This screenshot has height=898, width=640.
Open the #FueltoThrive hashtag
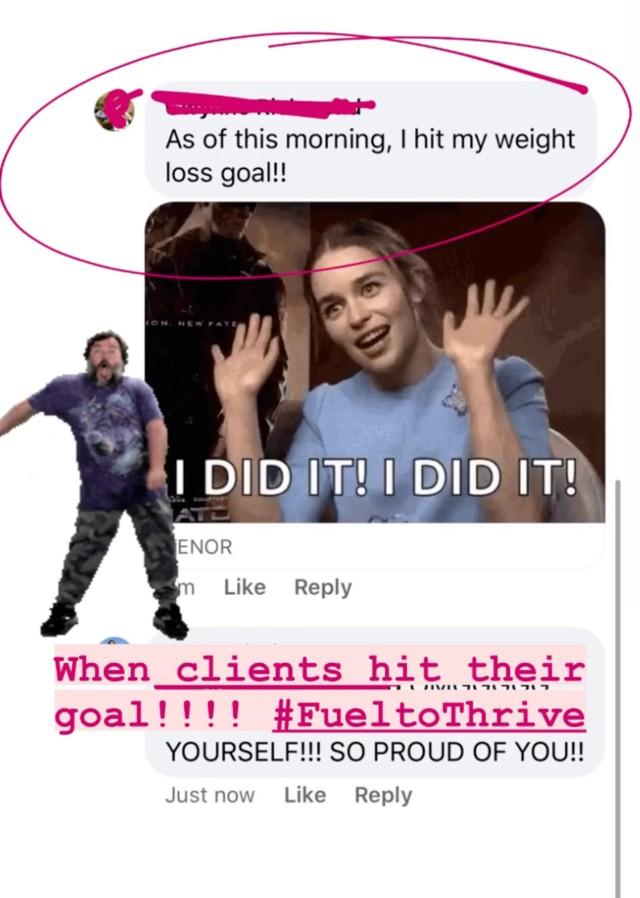click(429, 716)
